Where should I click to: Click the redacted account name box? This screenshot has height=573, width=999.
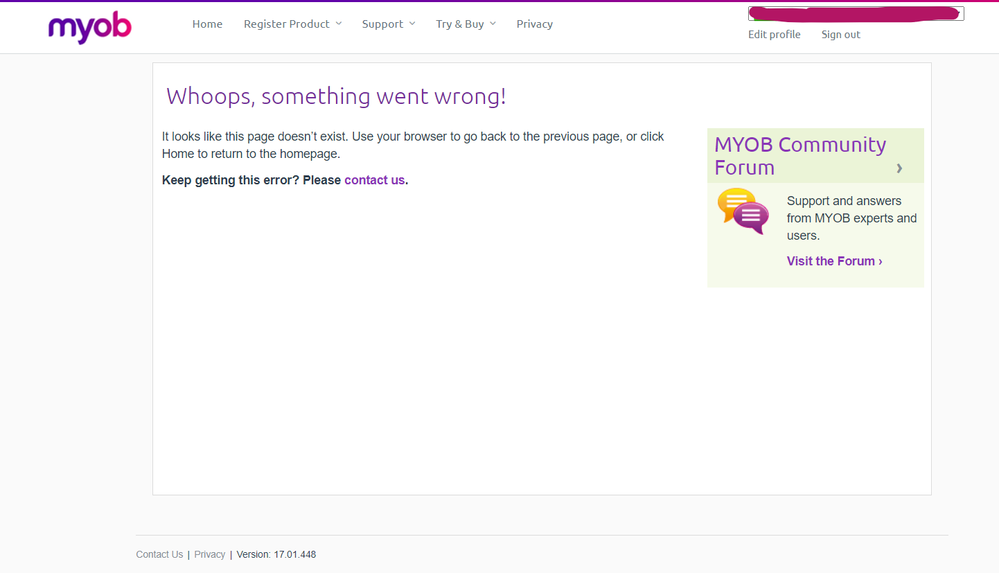[x=855, y=14]
